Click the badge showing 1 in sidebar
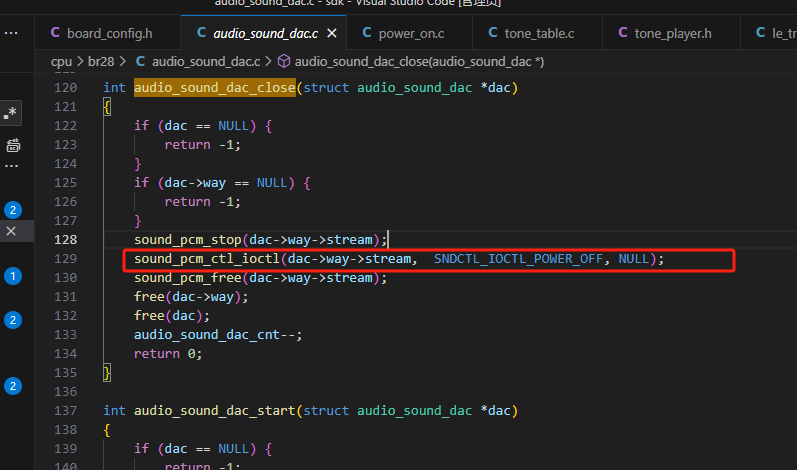 pyautogui.click(x=13, y=276)
